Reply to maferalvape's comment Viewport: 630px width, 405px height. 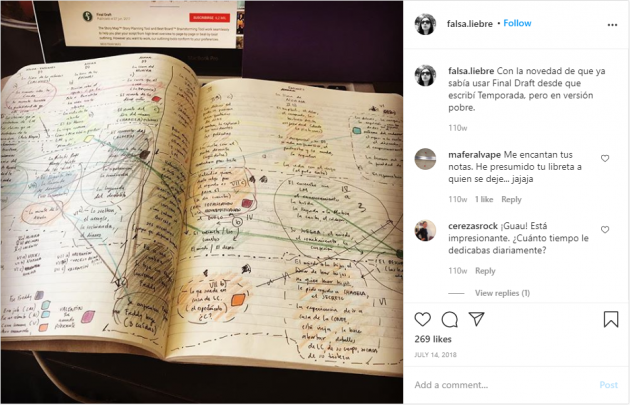click(x=511, y=199)
